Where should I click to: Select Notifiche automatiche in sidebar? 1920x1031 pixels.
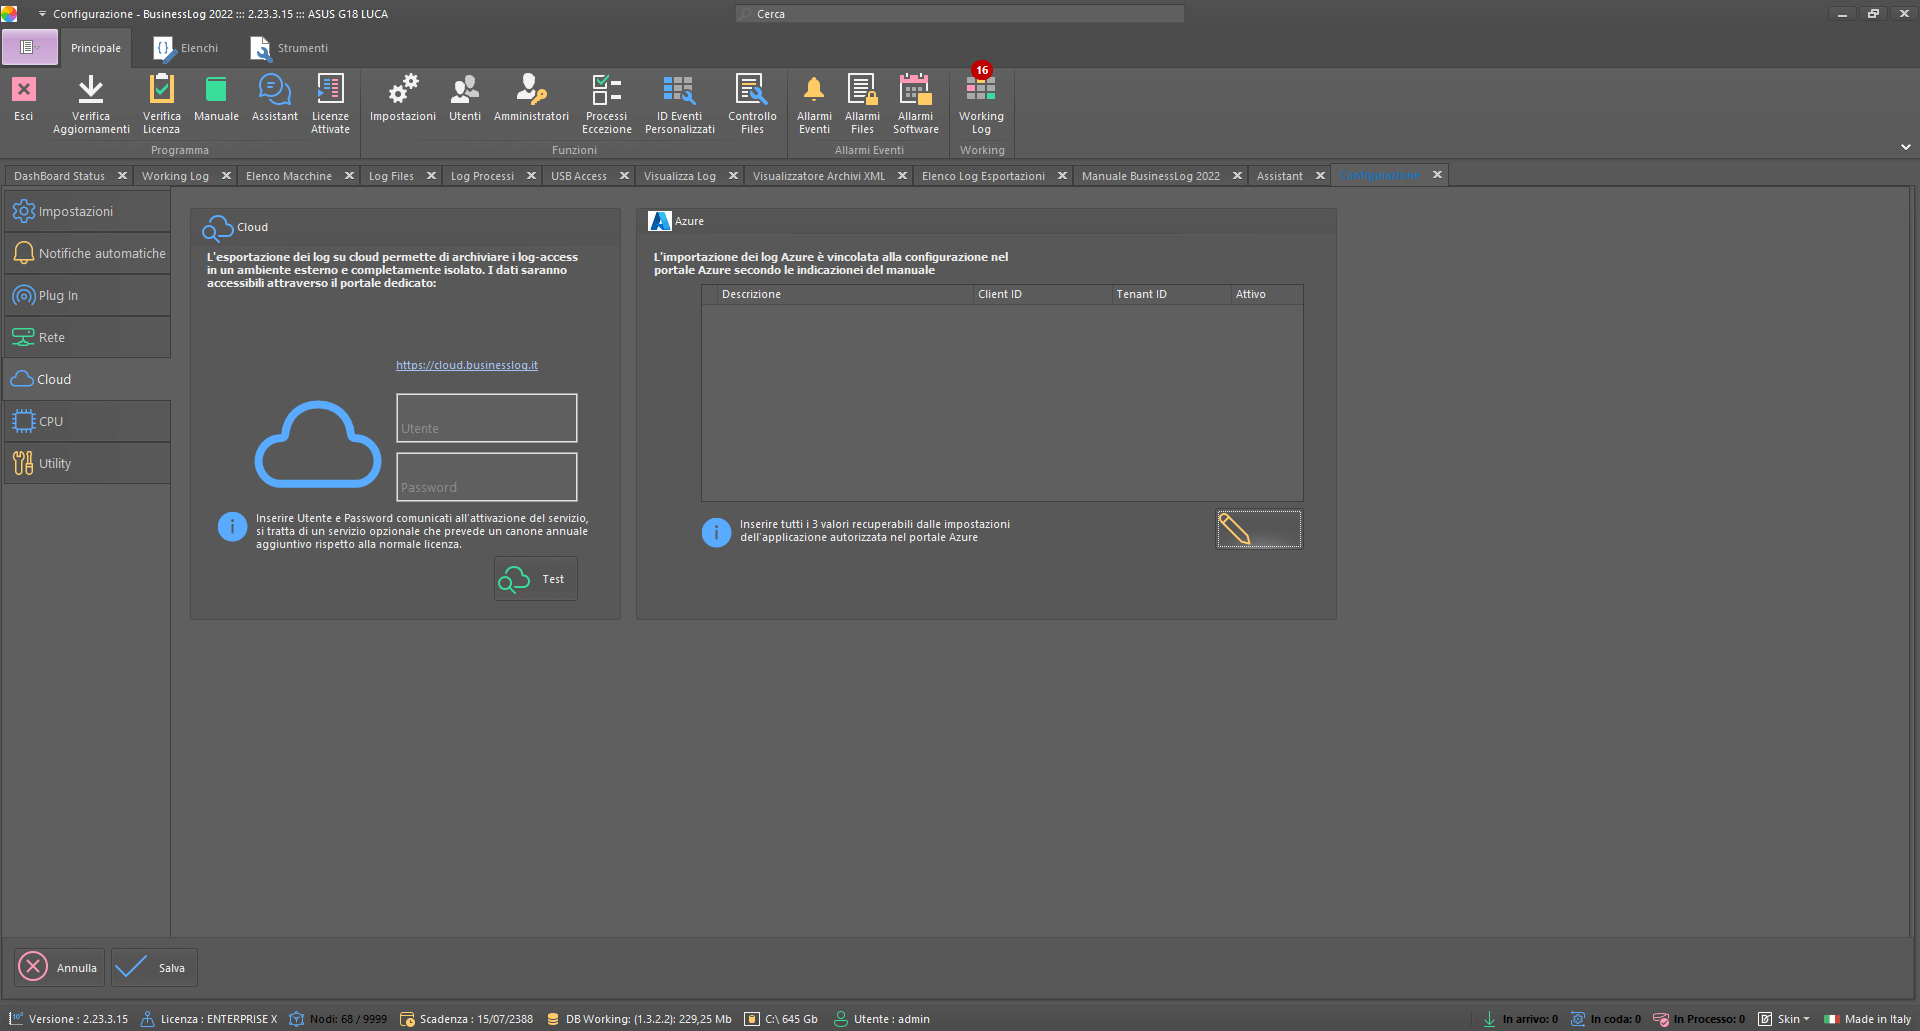[x=87, y=253]
